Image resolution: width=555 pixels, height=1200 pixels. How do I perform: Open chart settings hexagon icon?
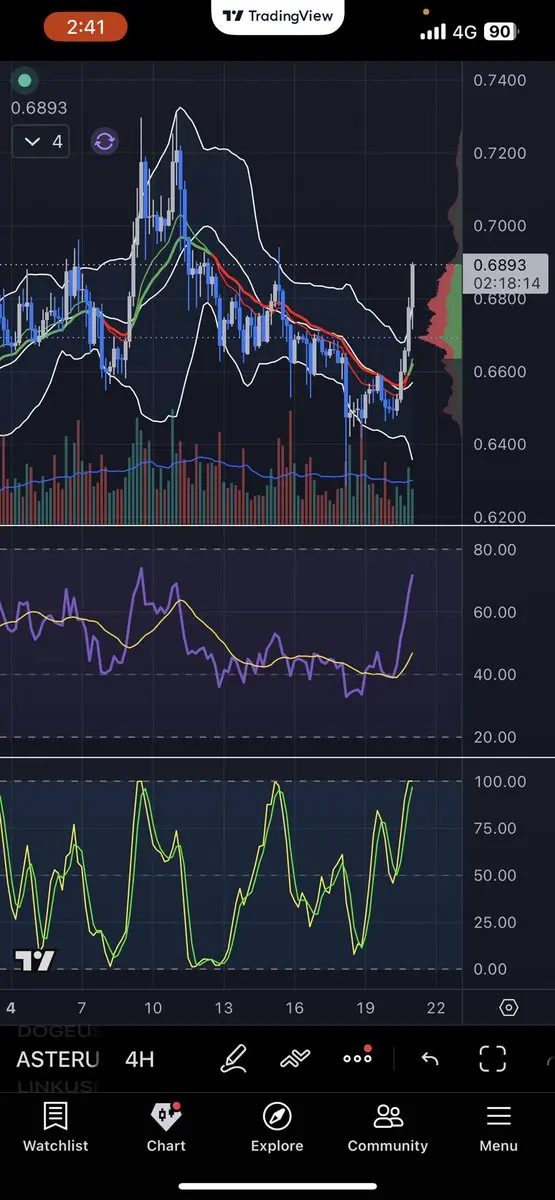point(508,1007)
